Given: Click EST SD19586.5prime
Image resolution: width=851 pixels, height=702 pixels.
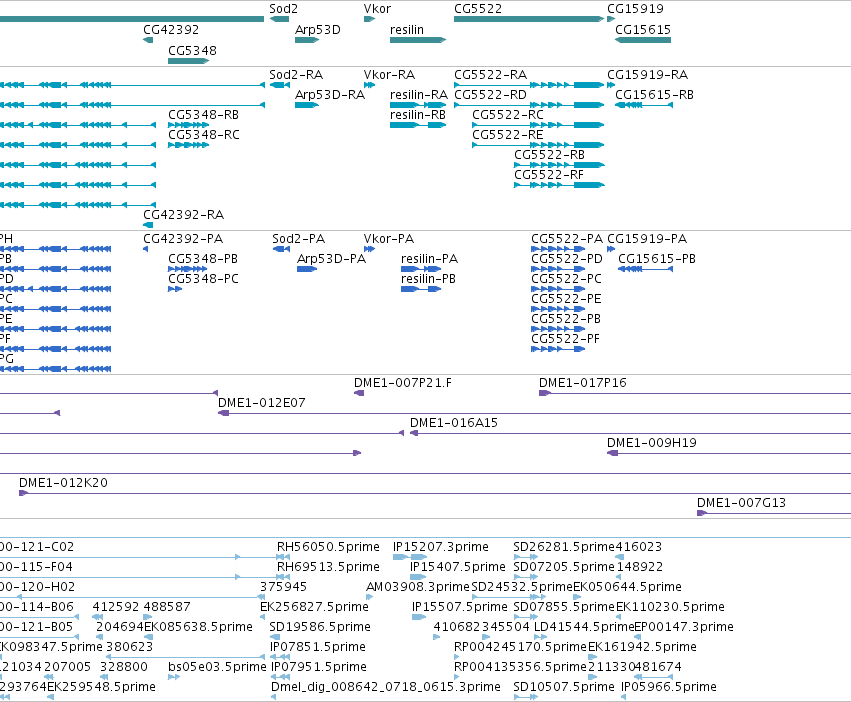Looking at the screenshot, I should [x=320, y=628].
